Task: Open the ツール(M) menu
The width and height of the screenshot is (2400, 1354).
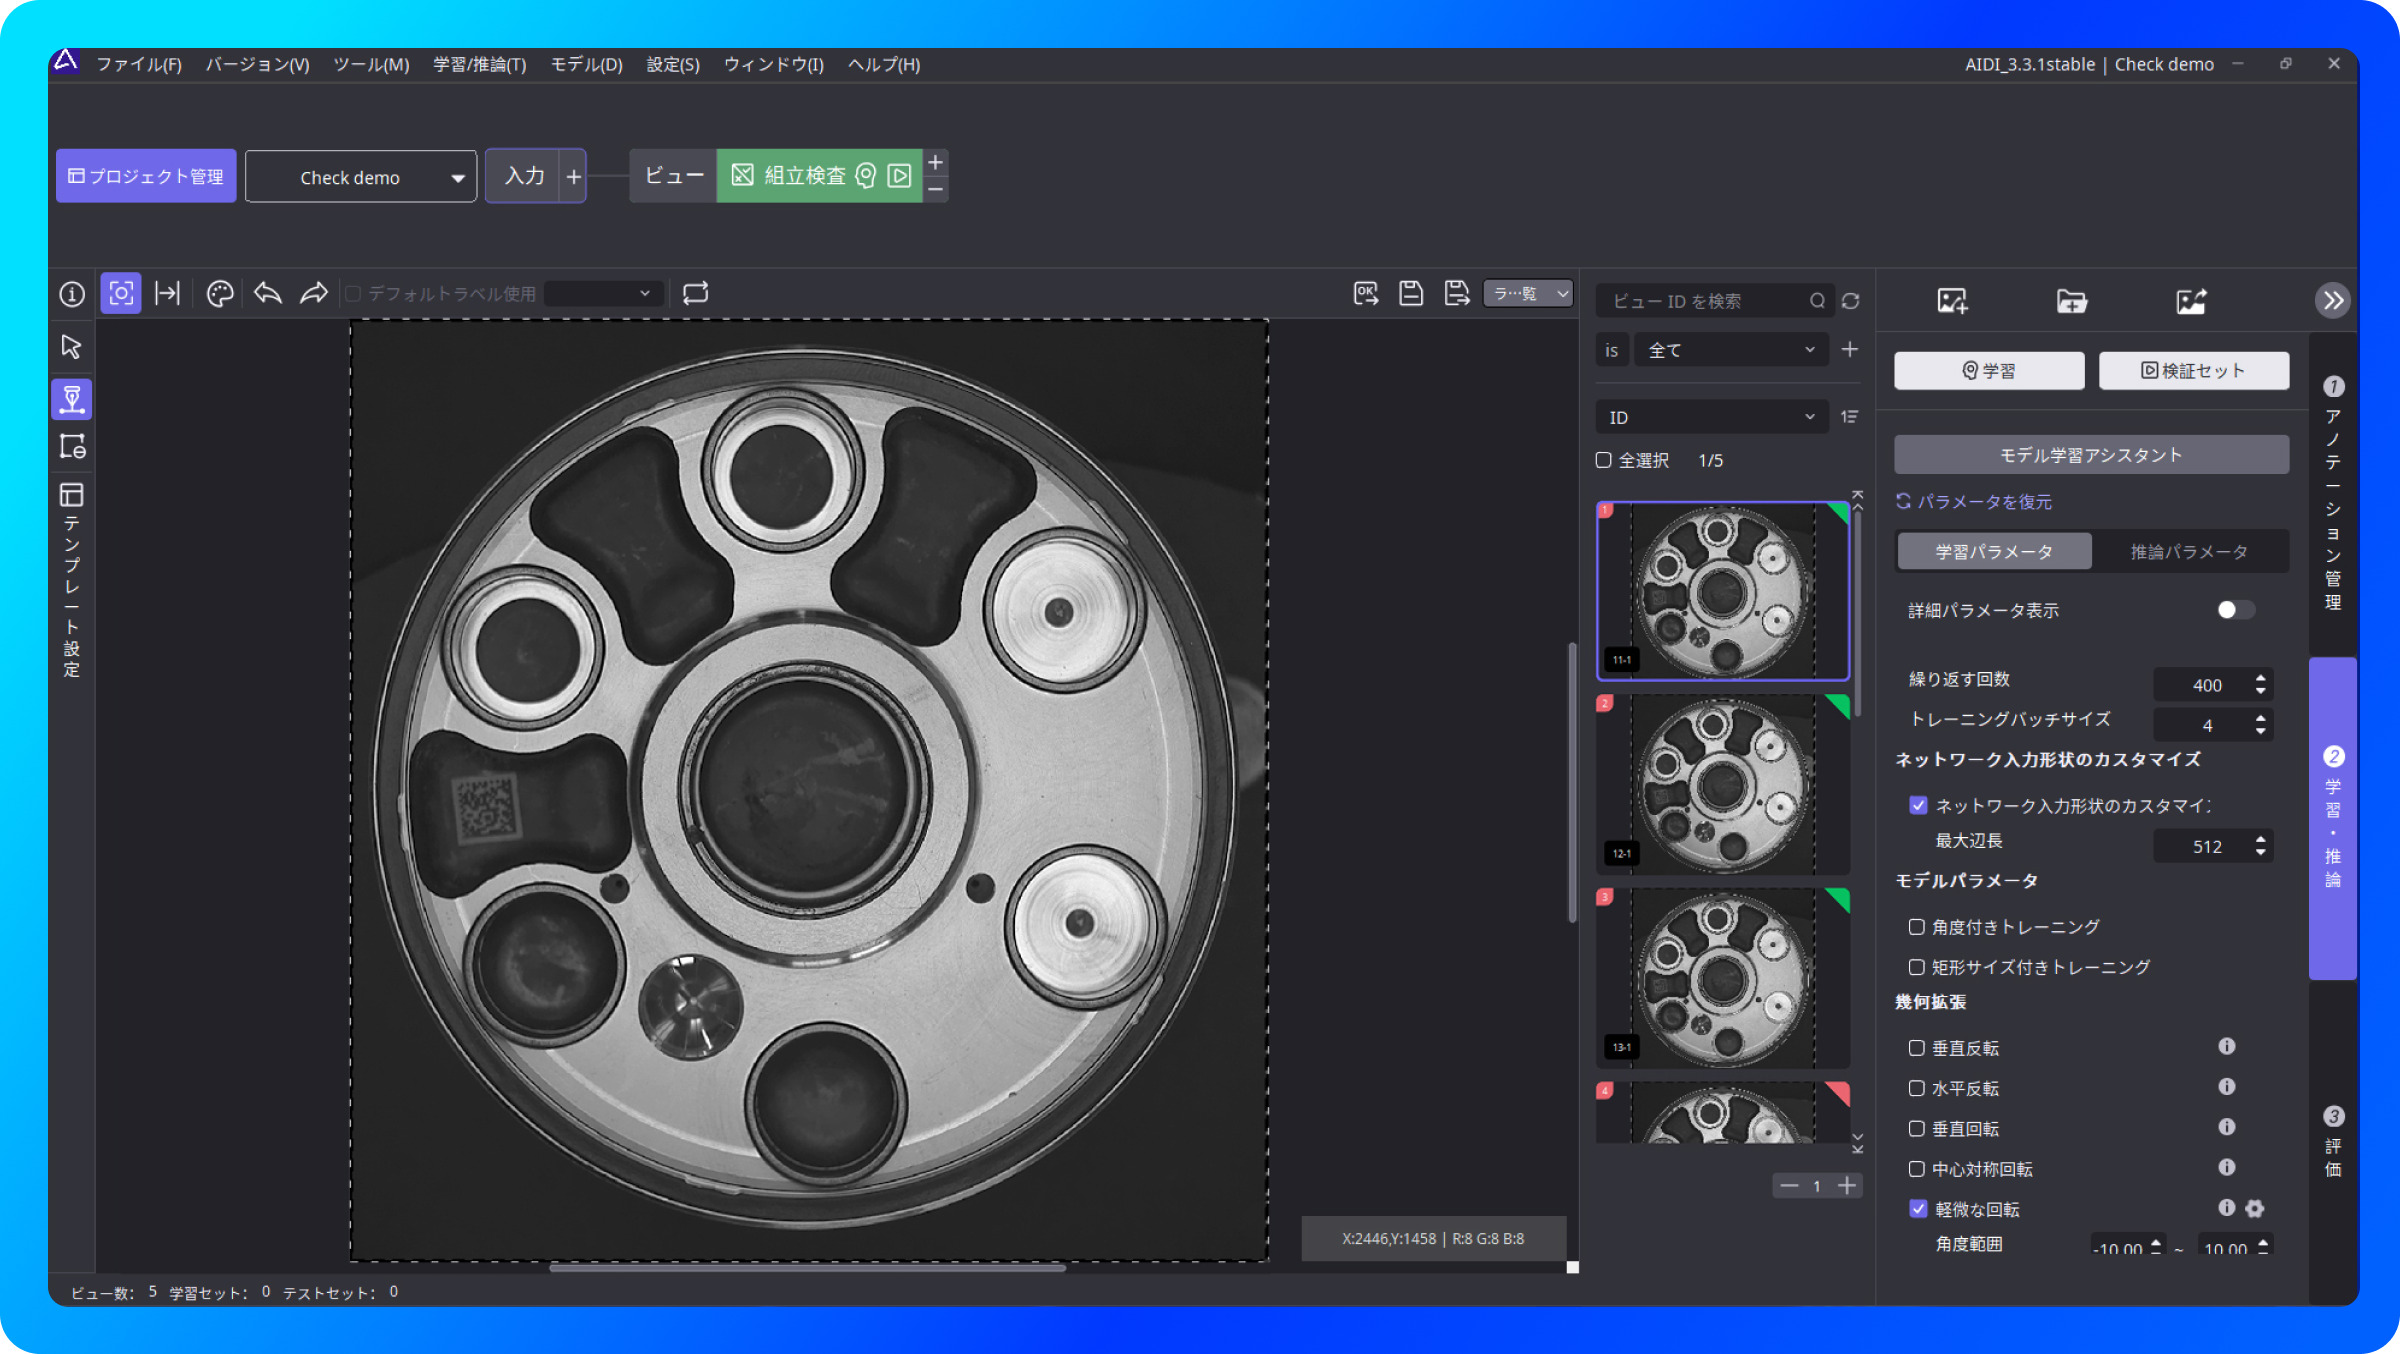Action: pos(371,64)
